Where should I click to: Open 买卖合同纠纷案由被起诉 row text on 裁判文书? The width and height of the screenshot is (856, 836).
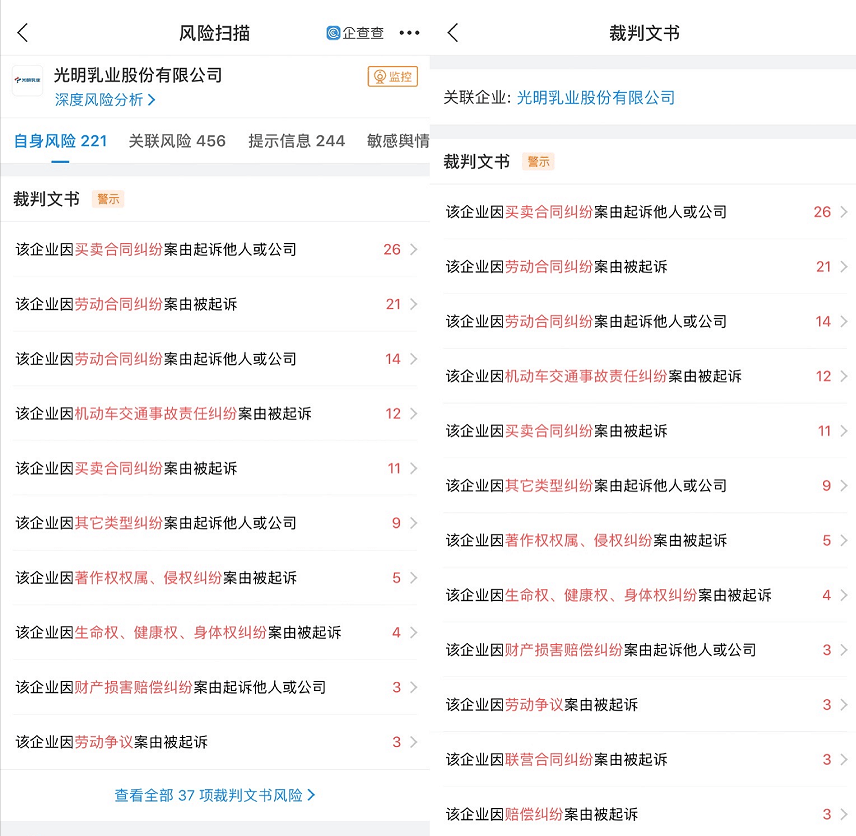(x=556, y=431)
